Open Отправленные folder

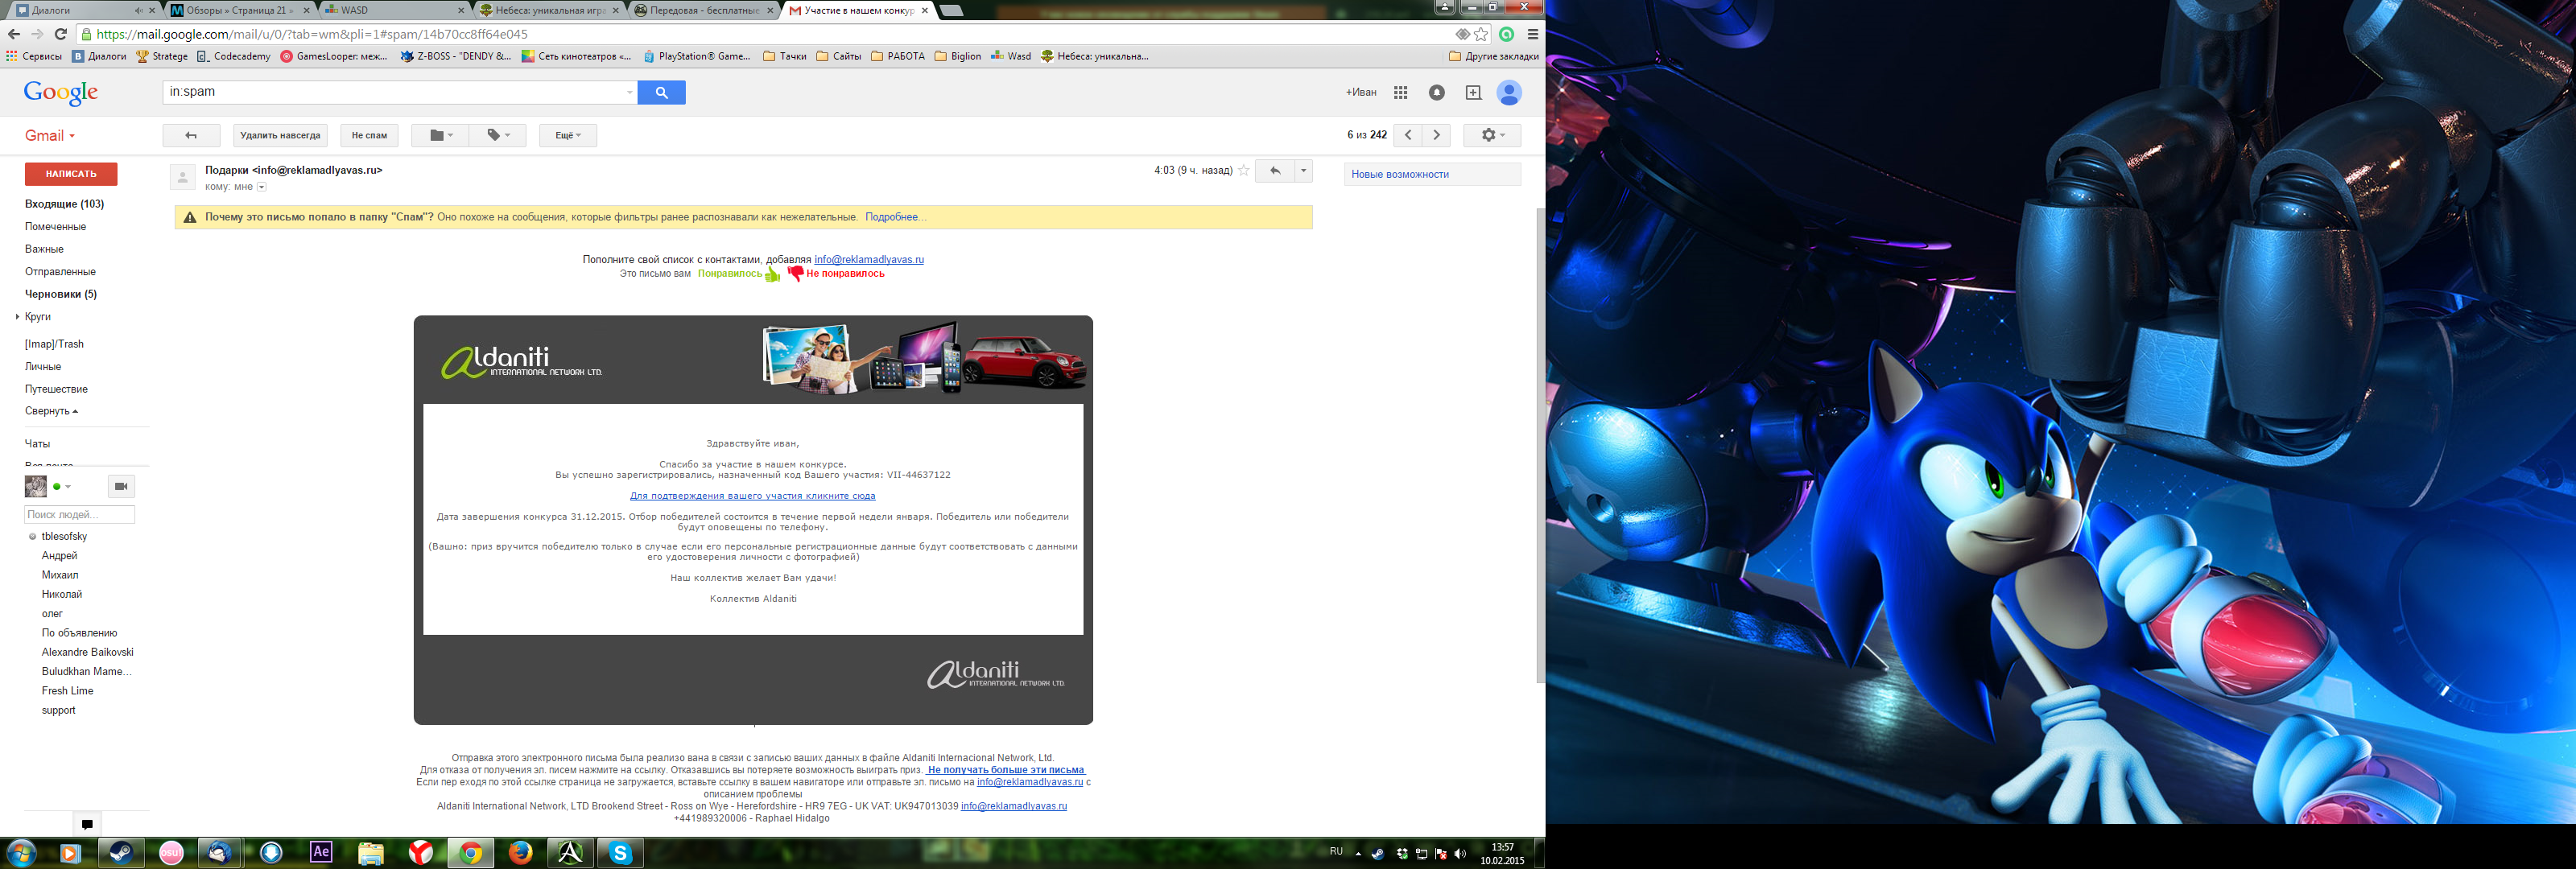click(60, 271)
